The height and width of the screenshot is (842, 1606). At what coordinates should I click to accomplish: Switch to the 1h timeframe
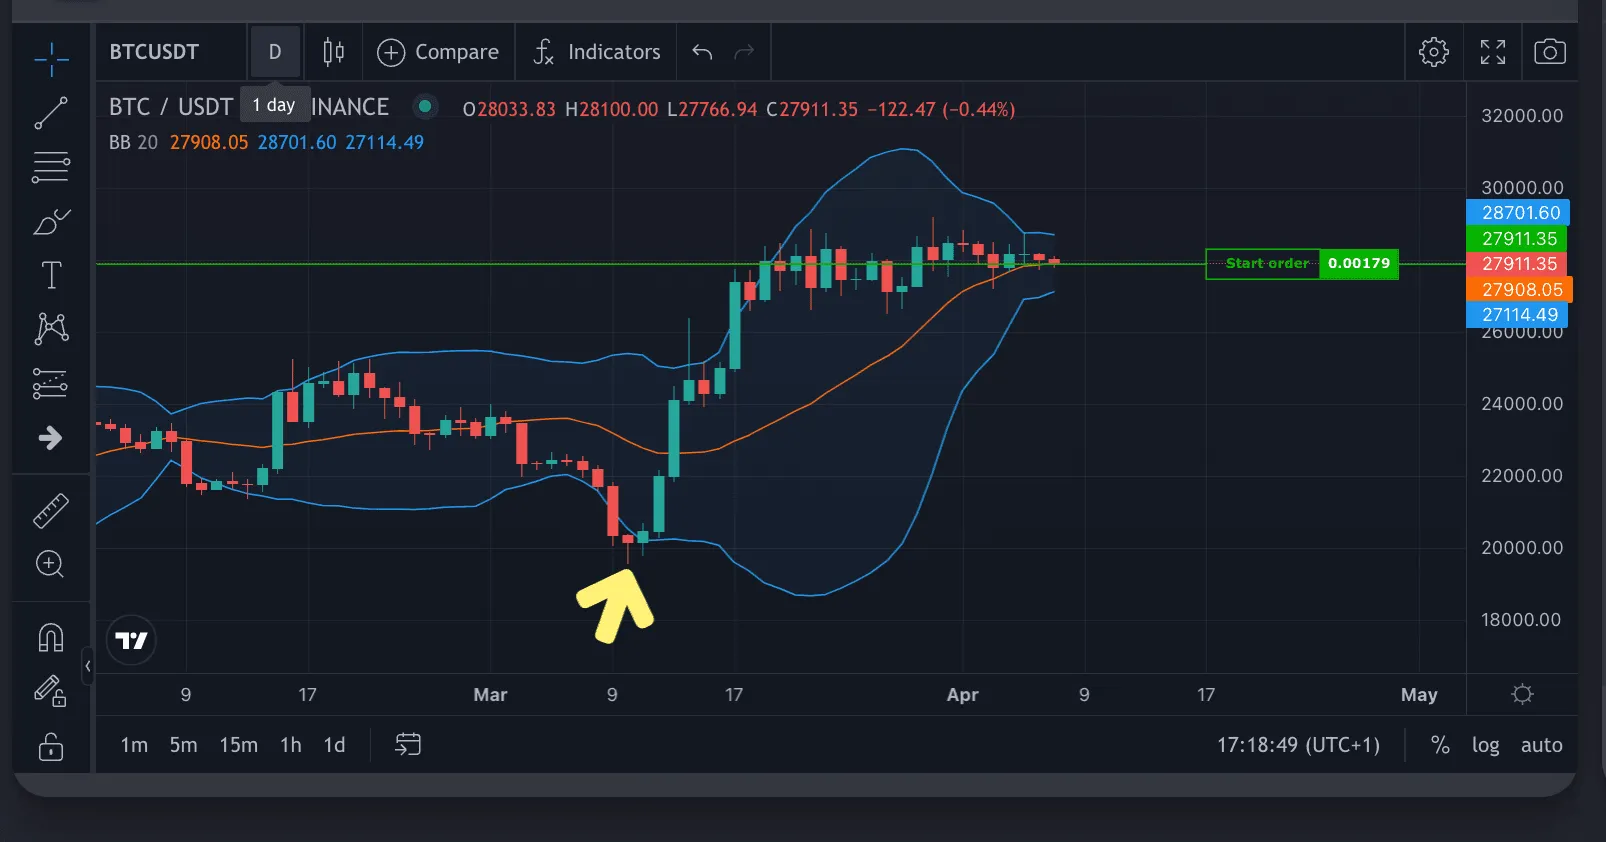(291, 745)
